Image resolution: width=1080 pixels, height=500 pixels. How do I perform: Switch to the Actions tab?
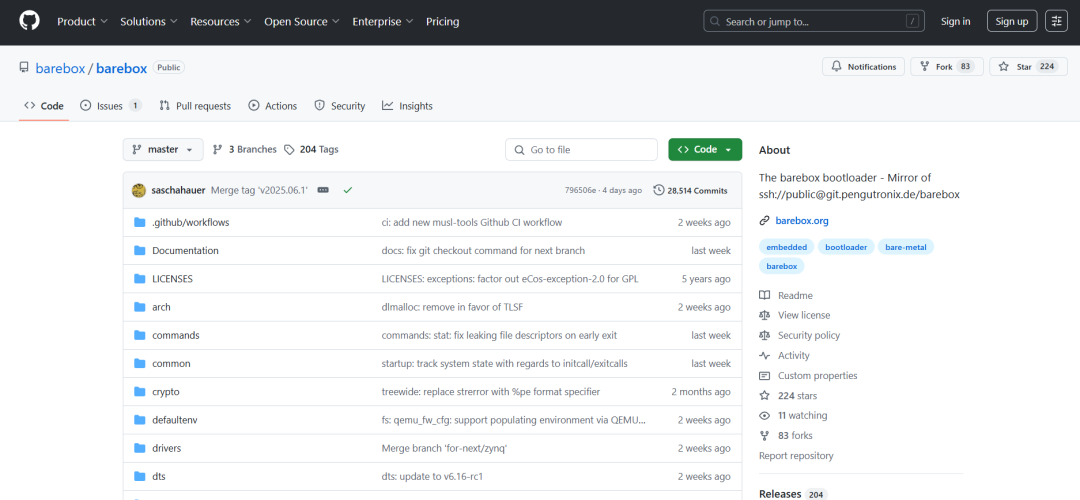pos(273,105)
